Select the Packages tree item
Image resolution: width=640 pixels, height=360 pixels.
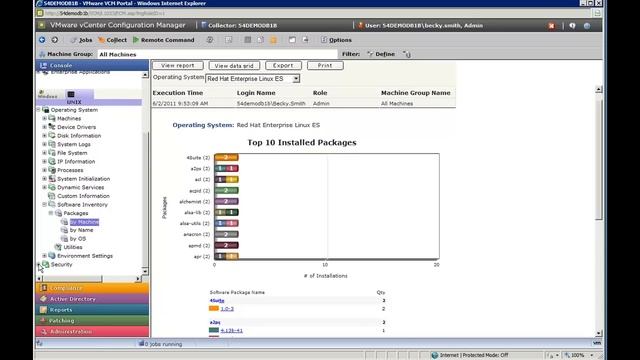click(x=76, y=213)
